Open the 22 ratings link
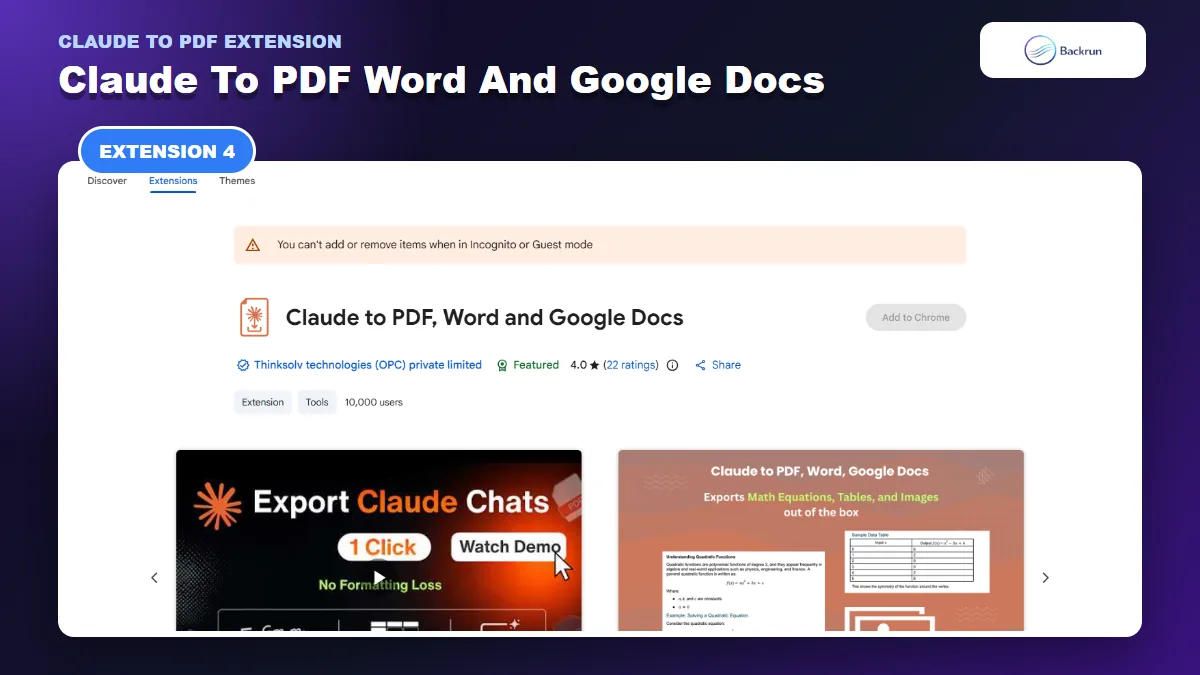 [x=632, y=365]
